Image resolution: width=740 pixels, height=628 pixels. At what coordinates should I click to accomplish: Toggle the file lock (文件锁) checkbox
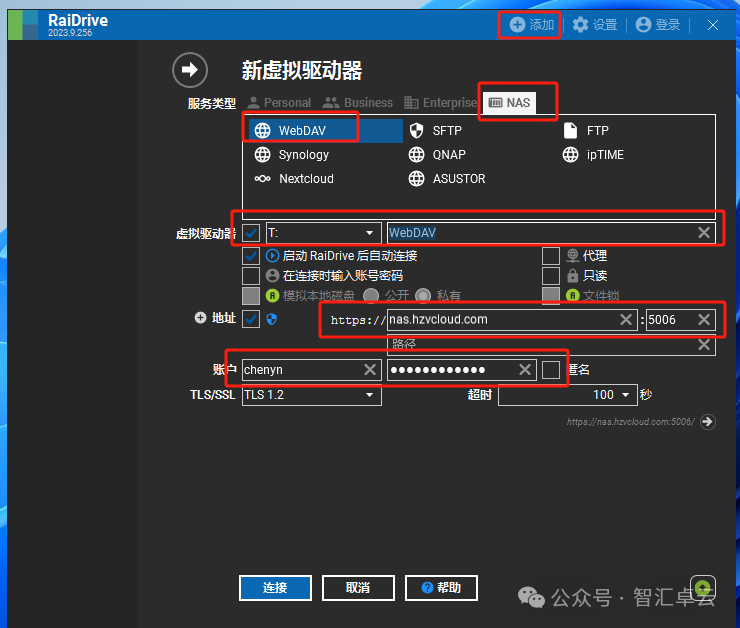tap(551, 296)
